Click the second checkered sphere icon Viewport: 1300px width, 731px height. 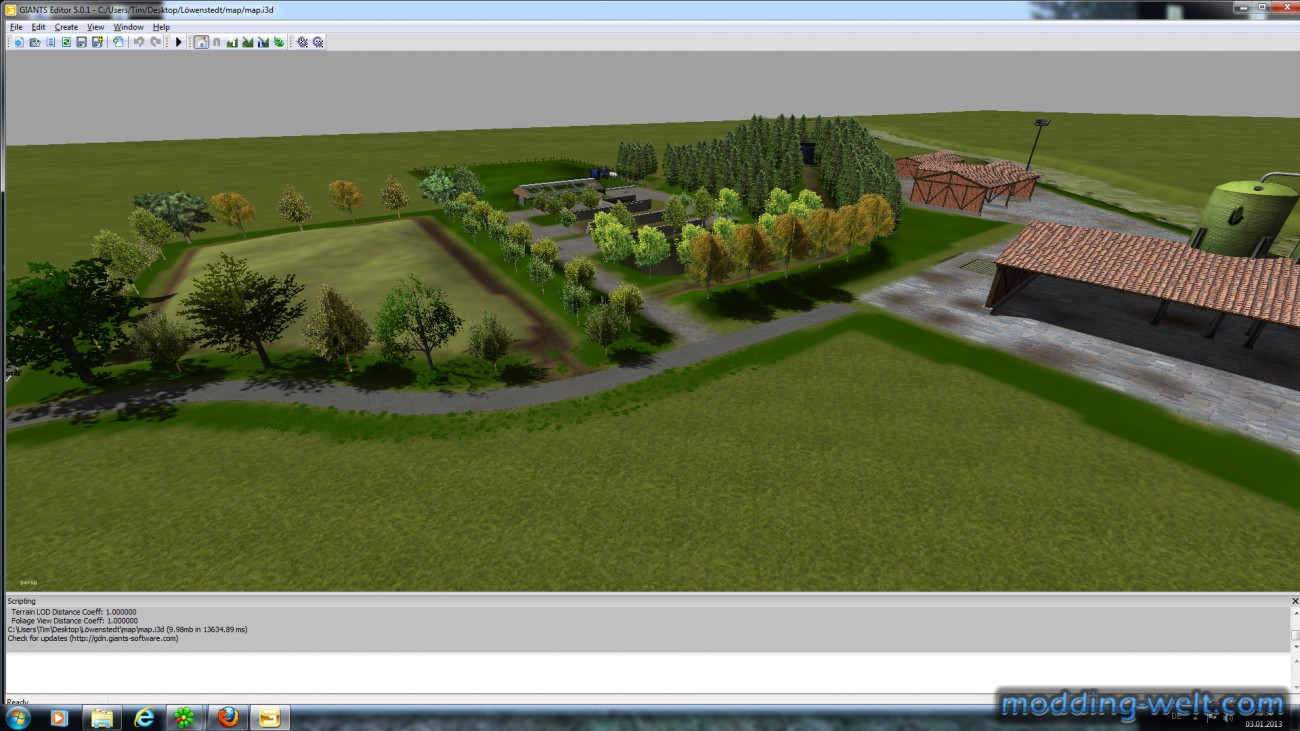[x=318, y=42]
